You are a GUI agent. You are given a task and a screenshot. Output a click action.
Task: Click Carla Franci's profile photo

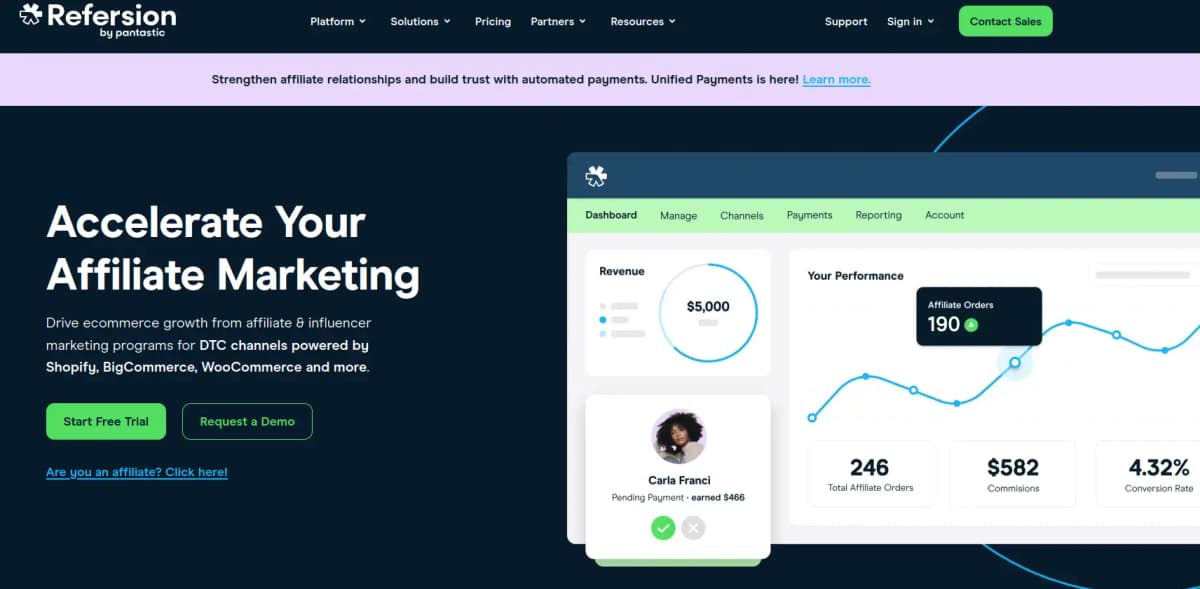[679, 437]
